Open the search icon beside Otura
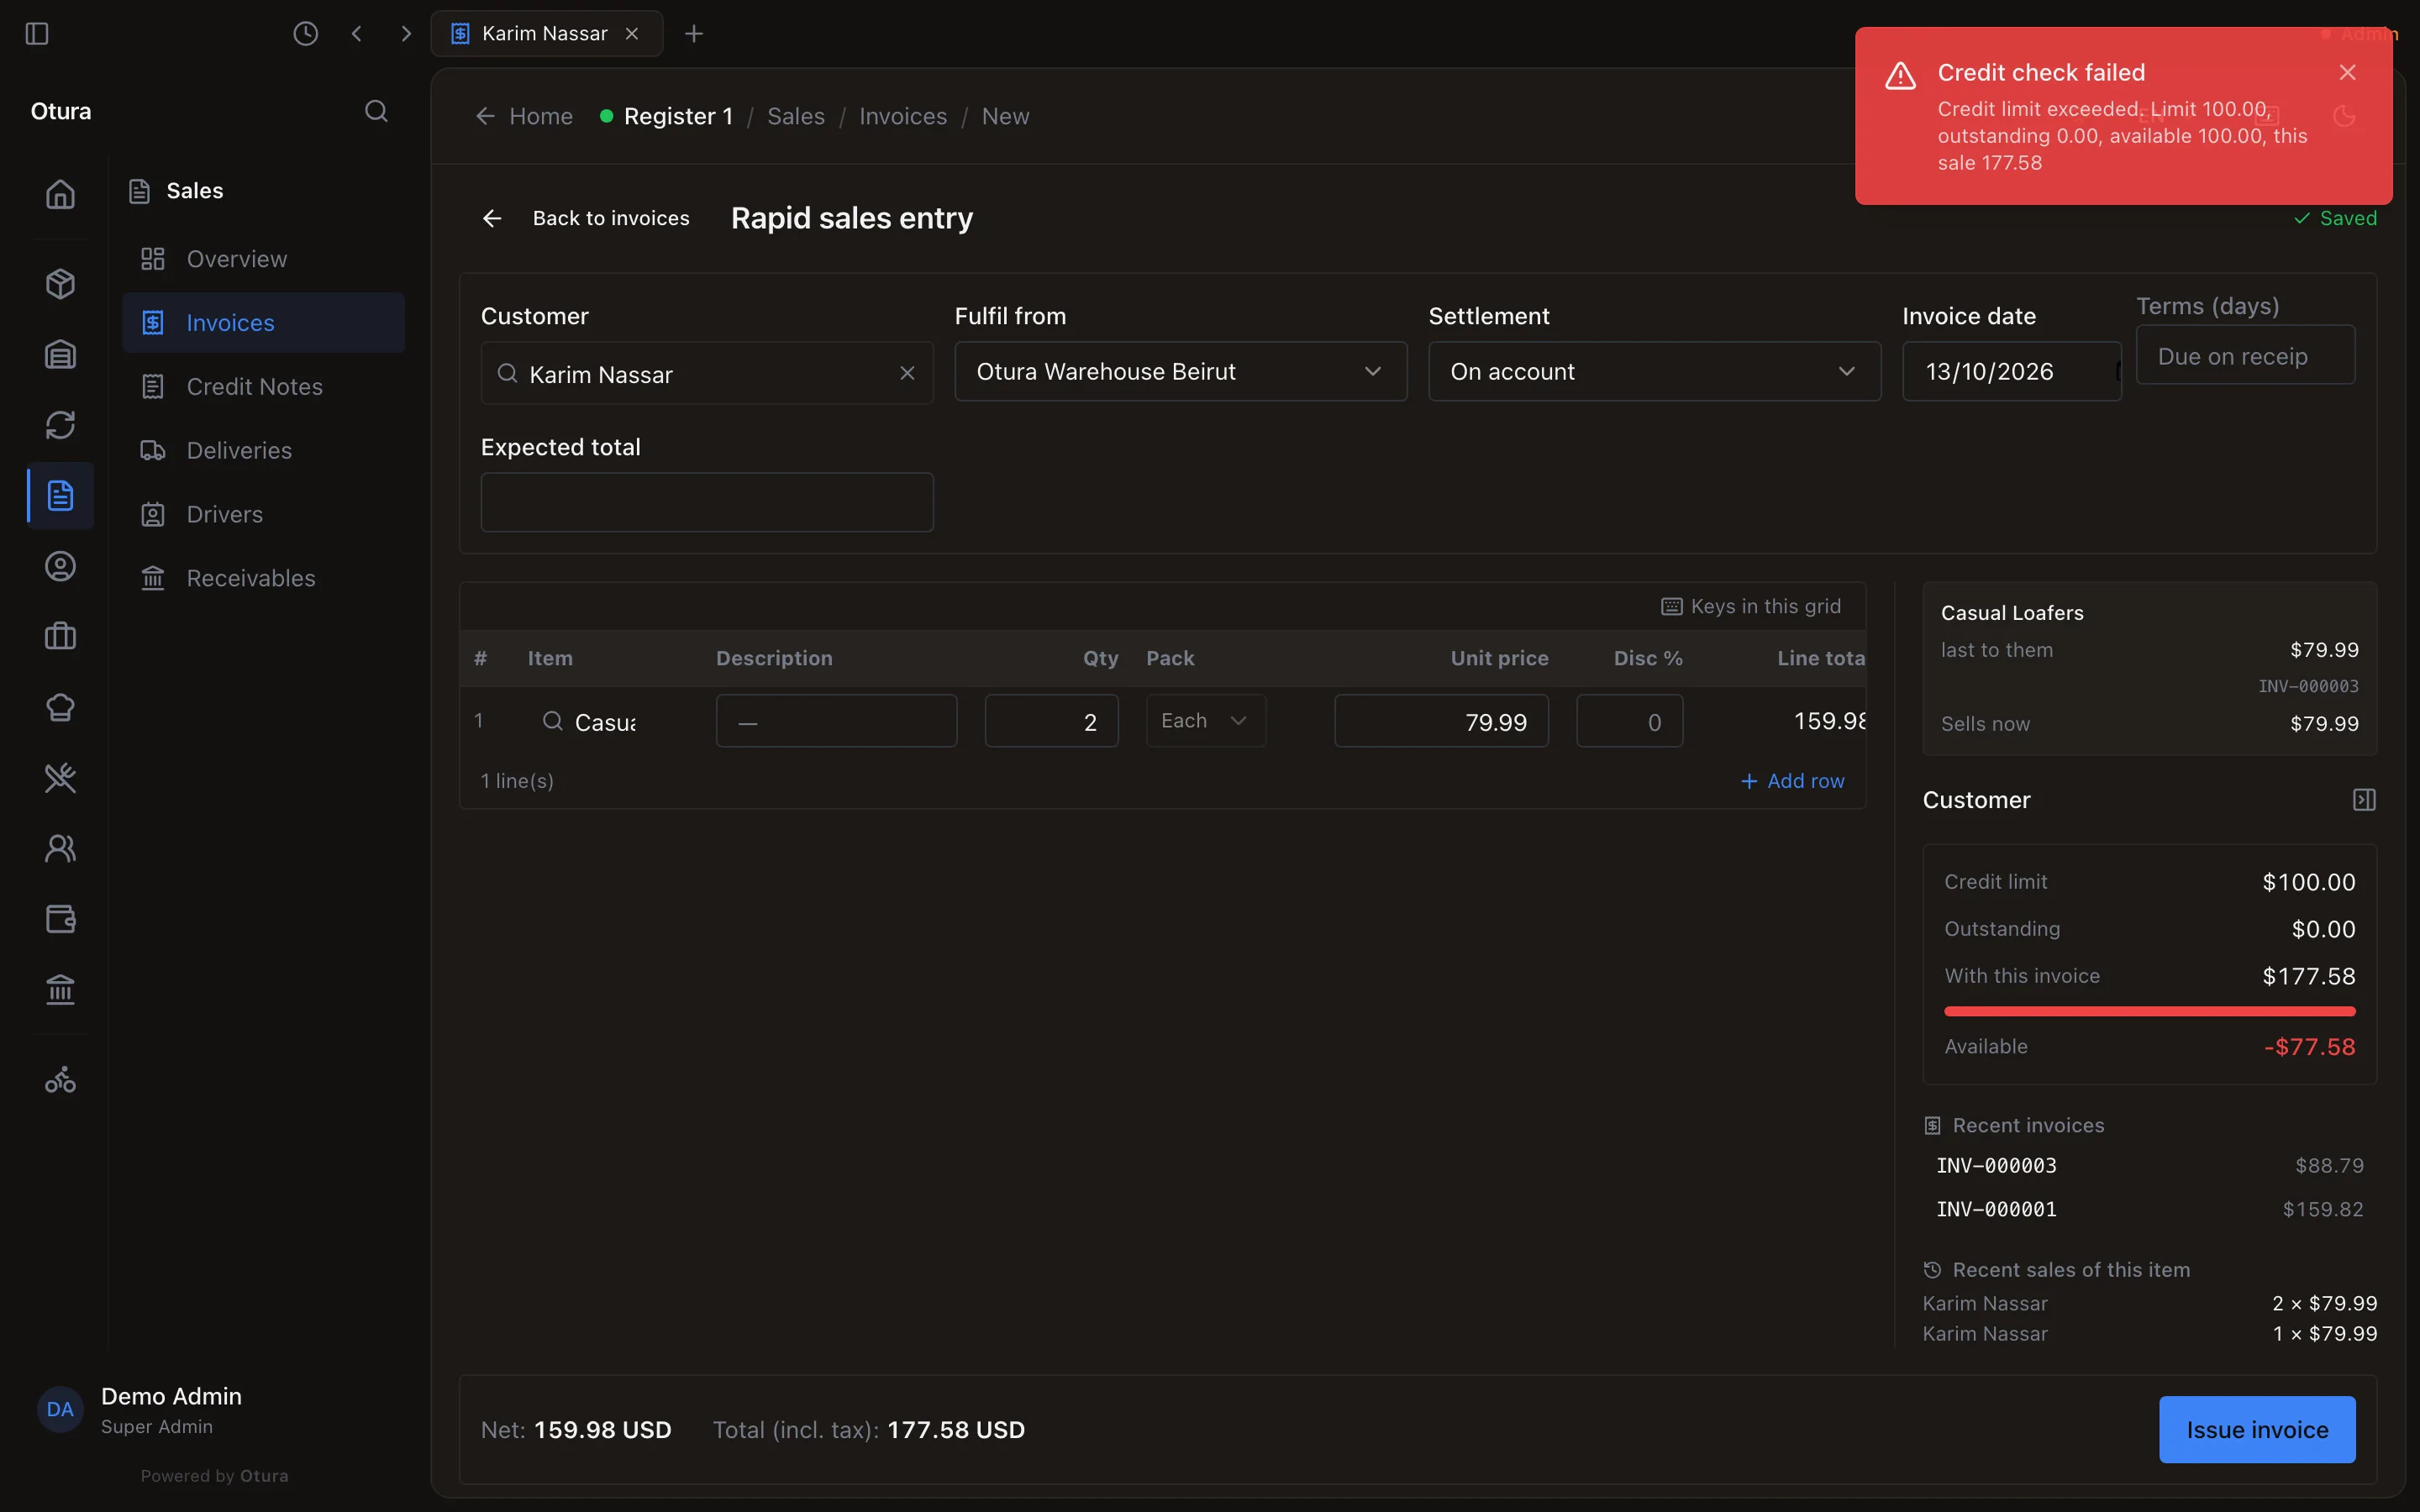The width and height of the screenshot is (2420, 1512). pos(376,111)
